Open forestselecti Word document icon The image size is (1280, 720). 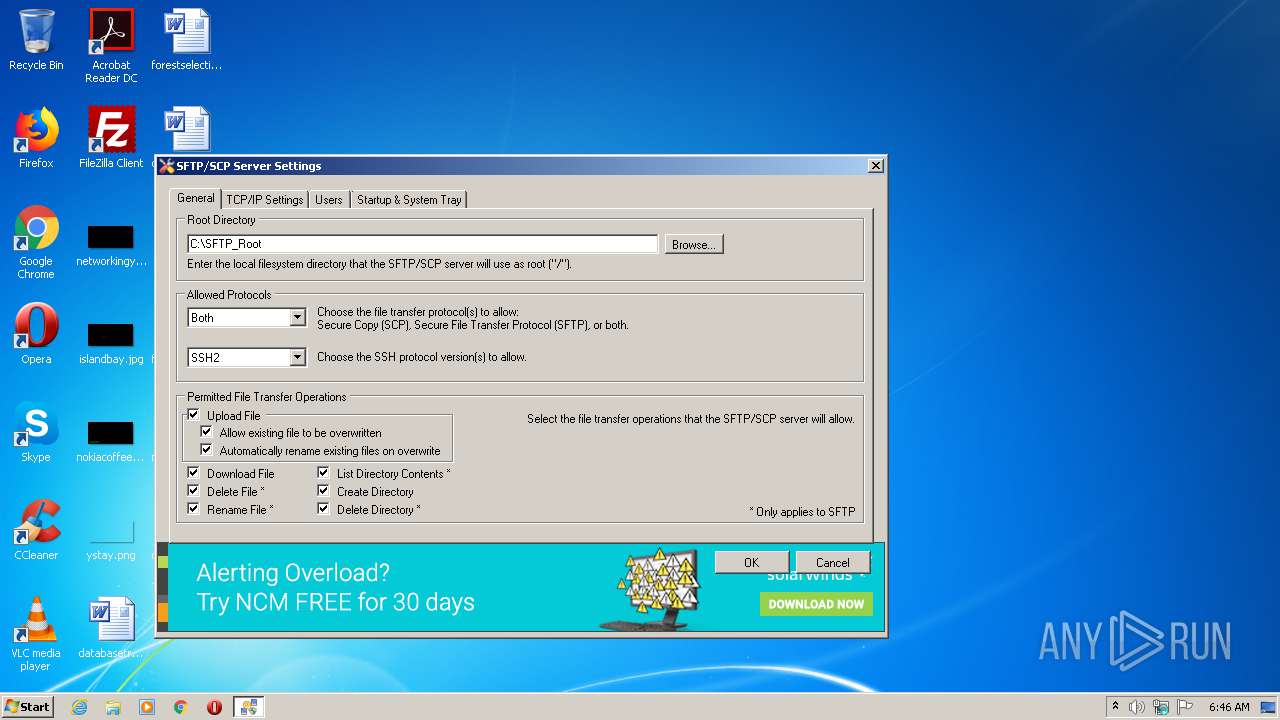click(x=186, y=40)
